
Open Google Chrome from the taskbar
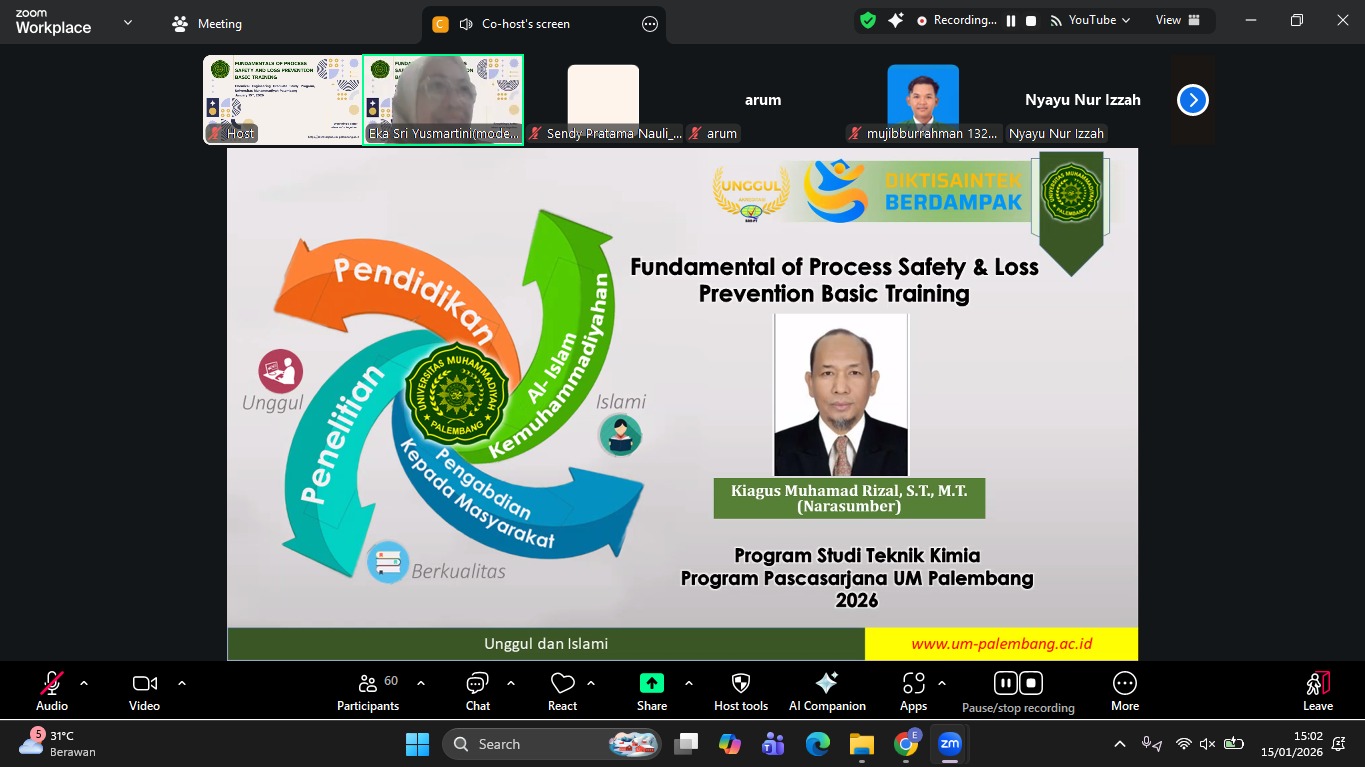(x=906, y=744)
